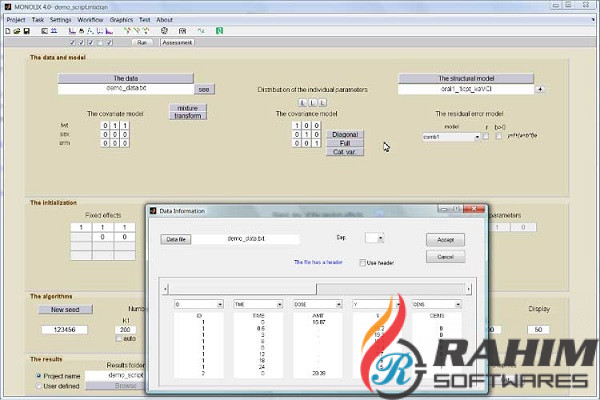
Task: Click the Open project folder icon
Action: coord(17,31)
